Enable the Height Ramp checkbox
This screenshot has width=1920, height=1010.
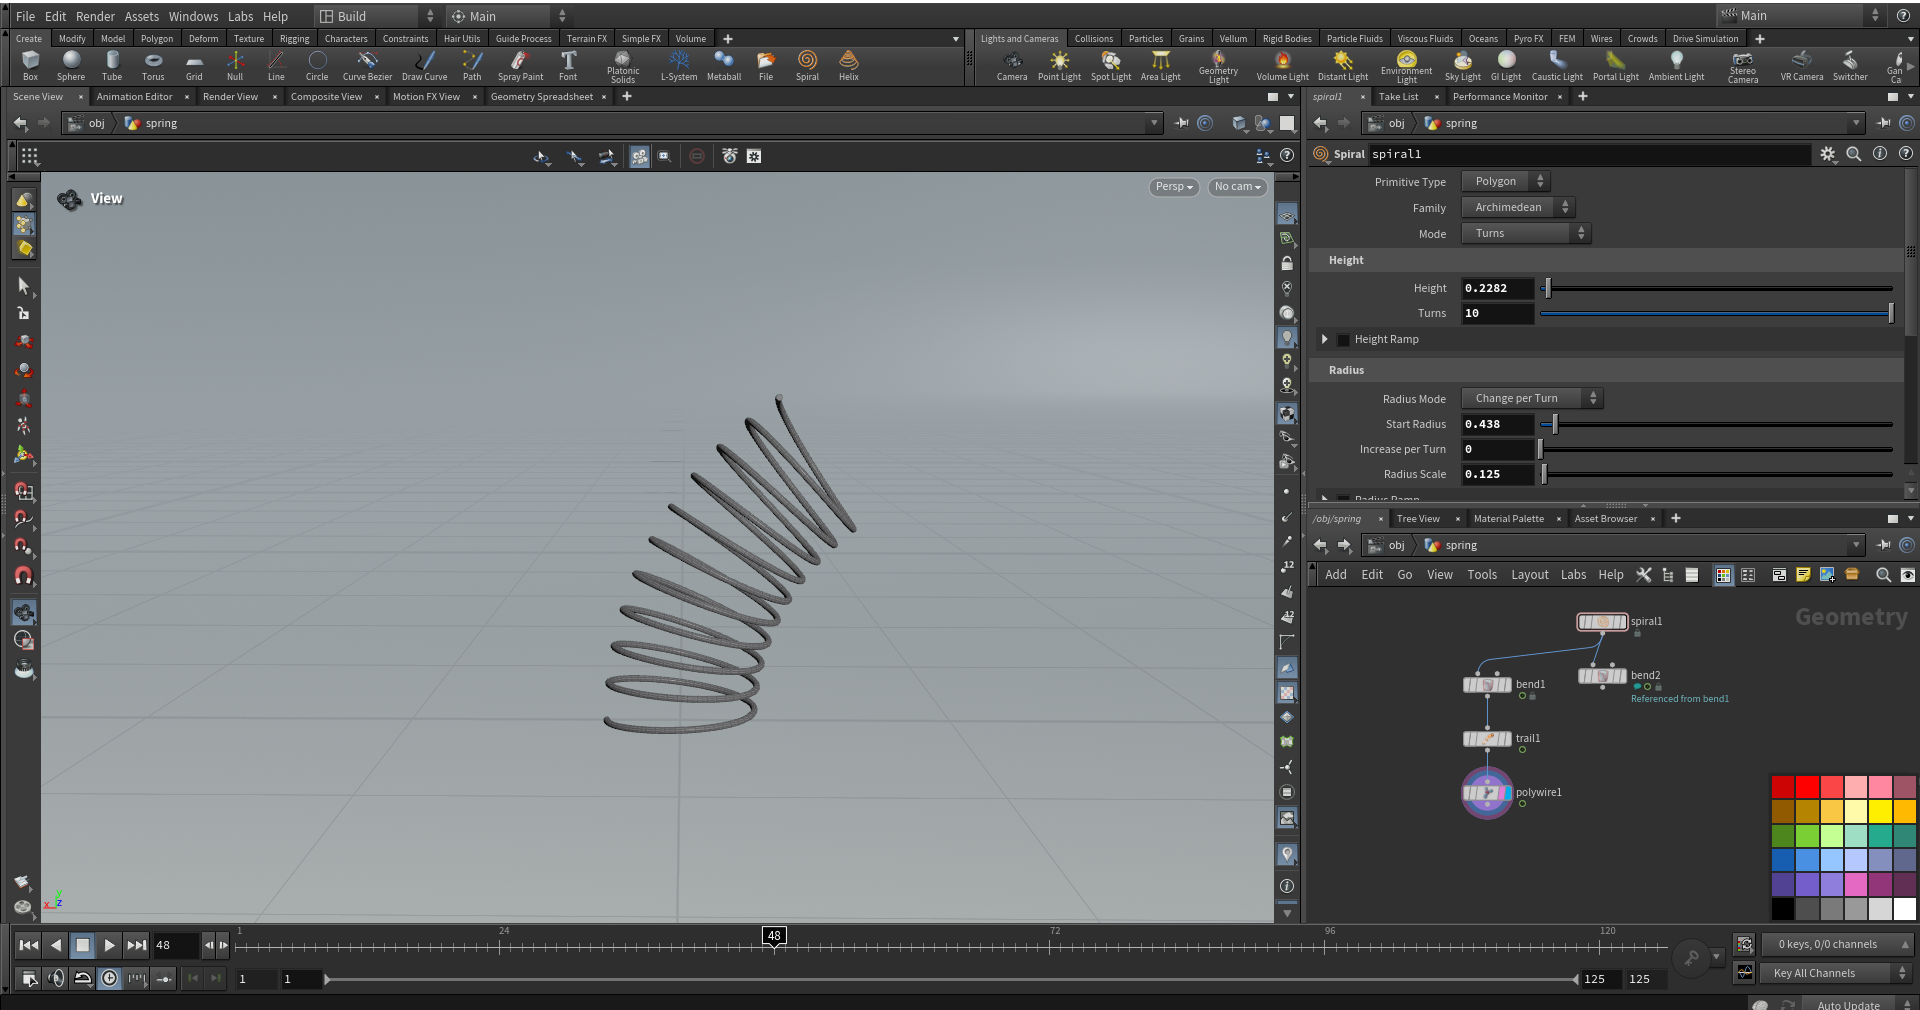(1343, 340)
